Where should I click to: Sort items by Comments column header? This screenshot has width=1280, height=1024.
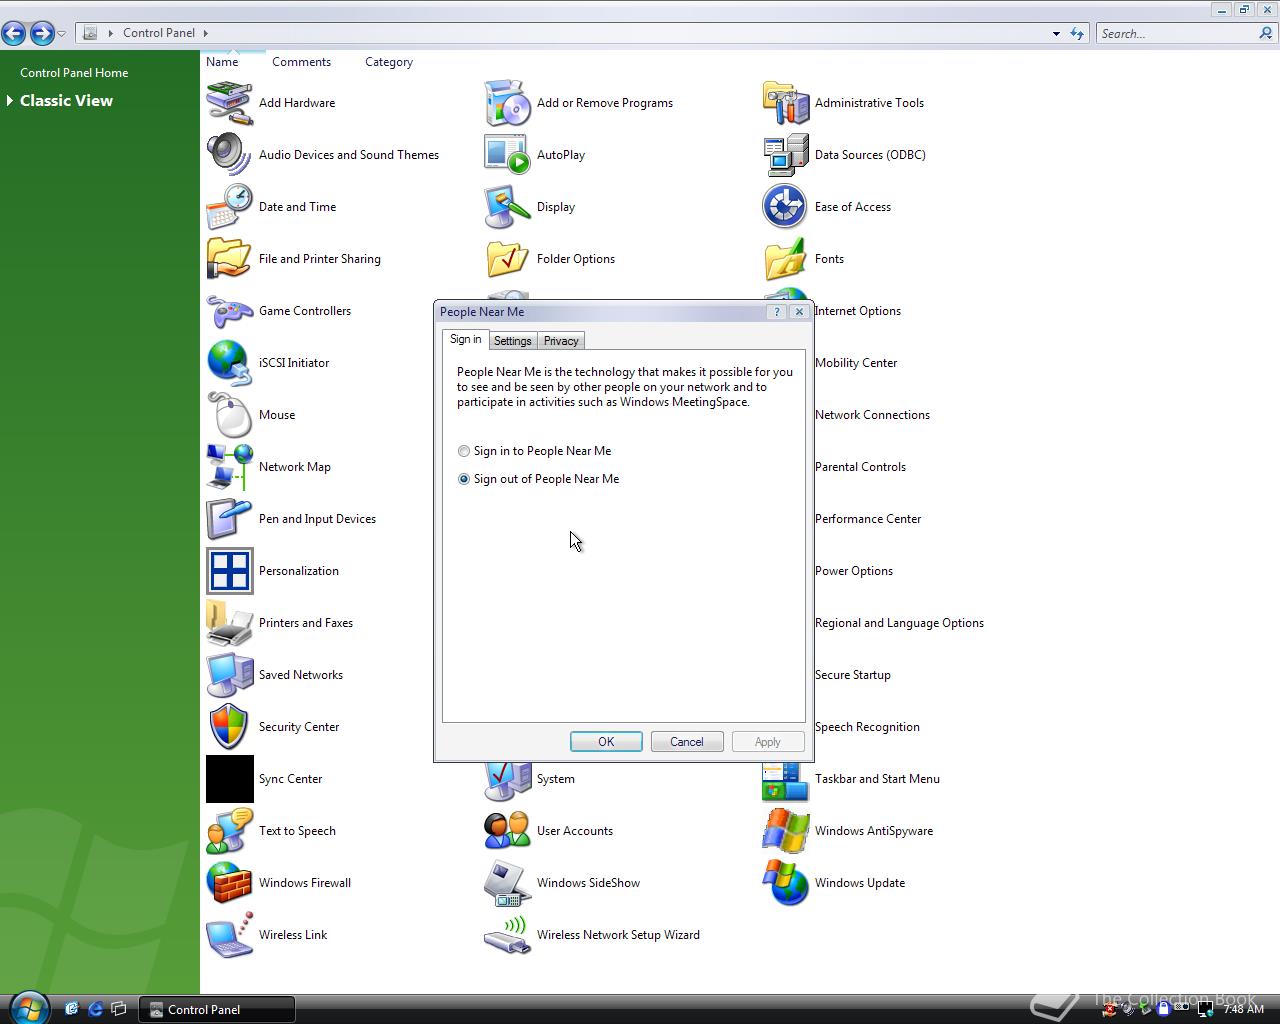click(301, 62)
